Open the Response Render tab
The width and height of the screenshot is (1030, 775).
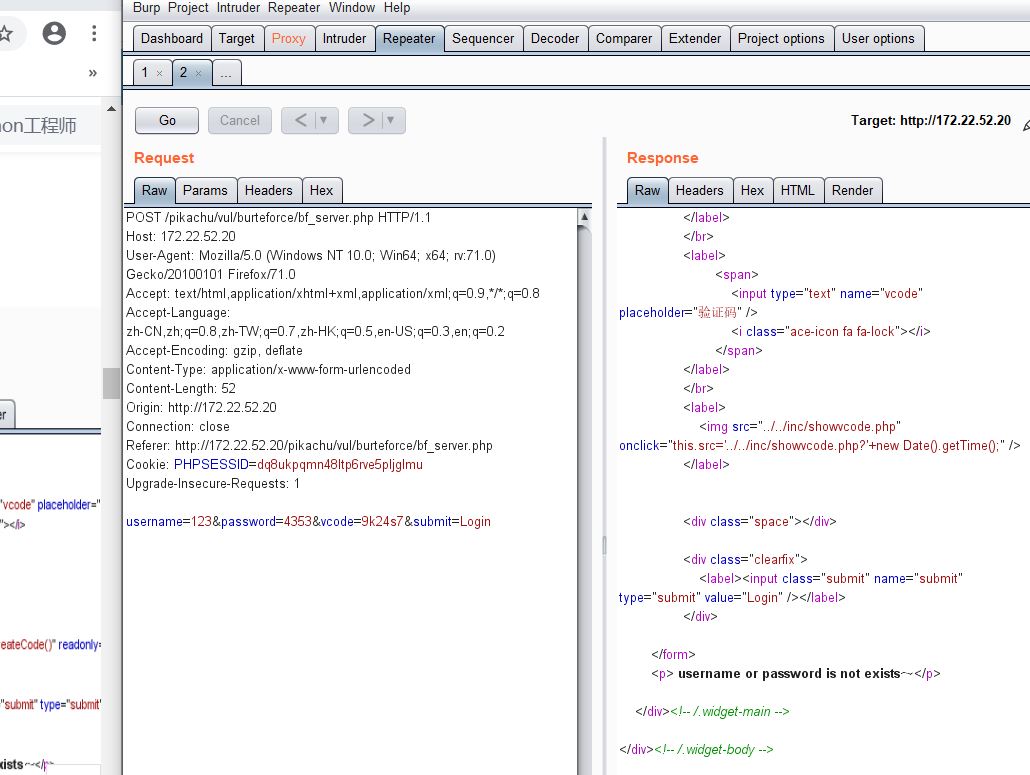point(852,190)
